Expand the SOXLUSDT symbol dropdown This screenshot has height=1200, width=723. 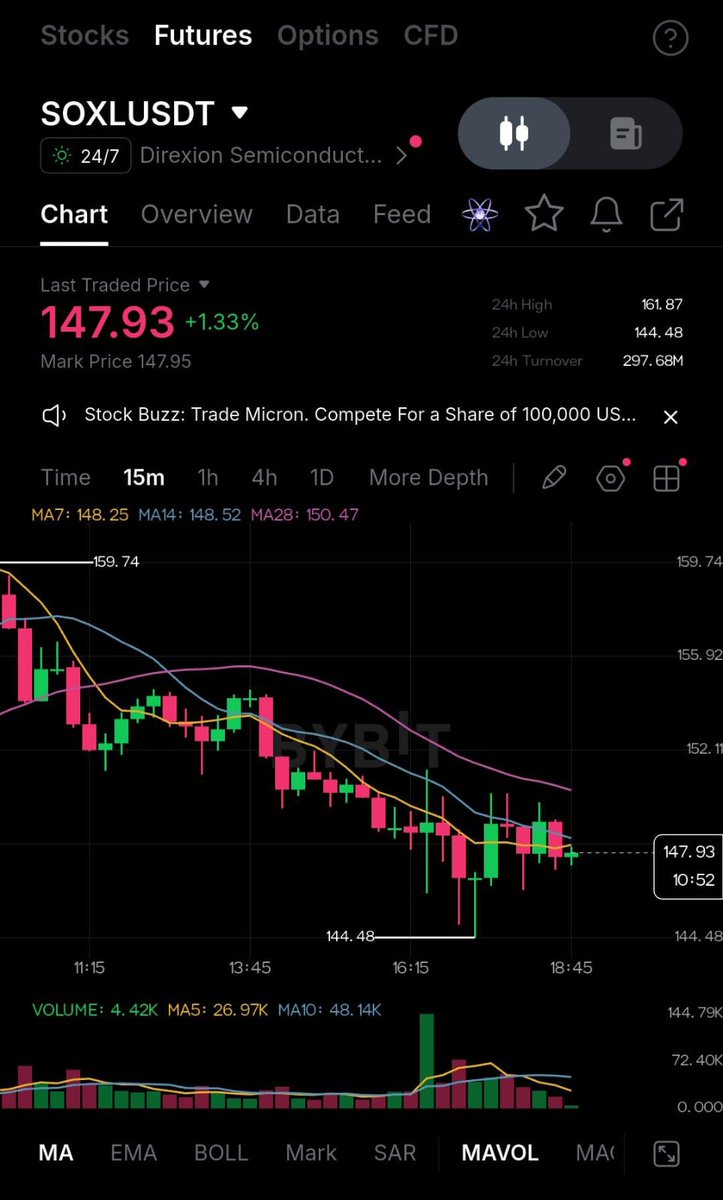tap(239, 112)
